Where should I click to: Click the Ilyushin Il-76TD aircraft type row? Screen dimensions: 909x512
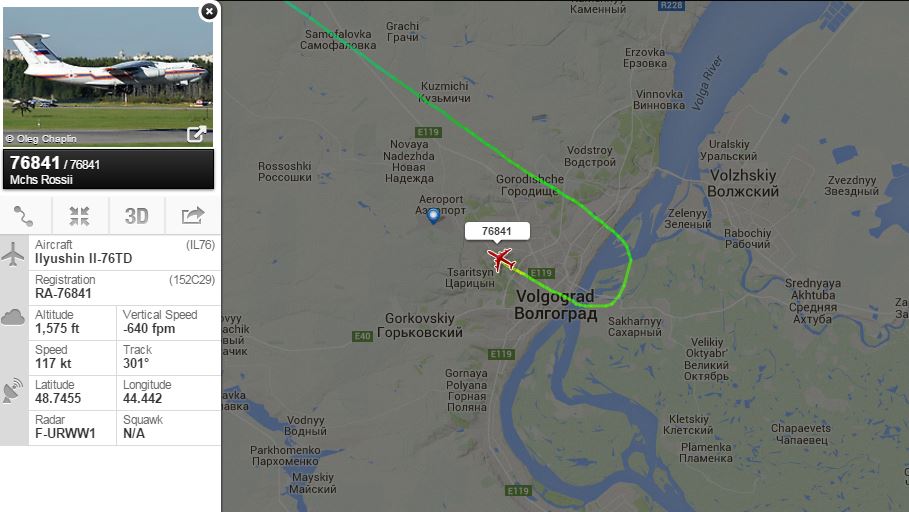tap(125, 252)
